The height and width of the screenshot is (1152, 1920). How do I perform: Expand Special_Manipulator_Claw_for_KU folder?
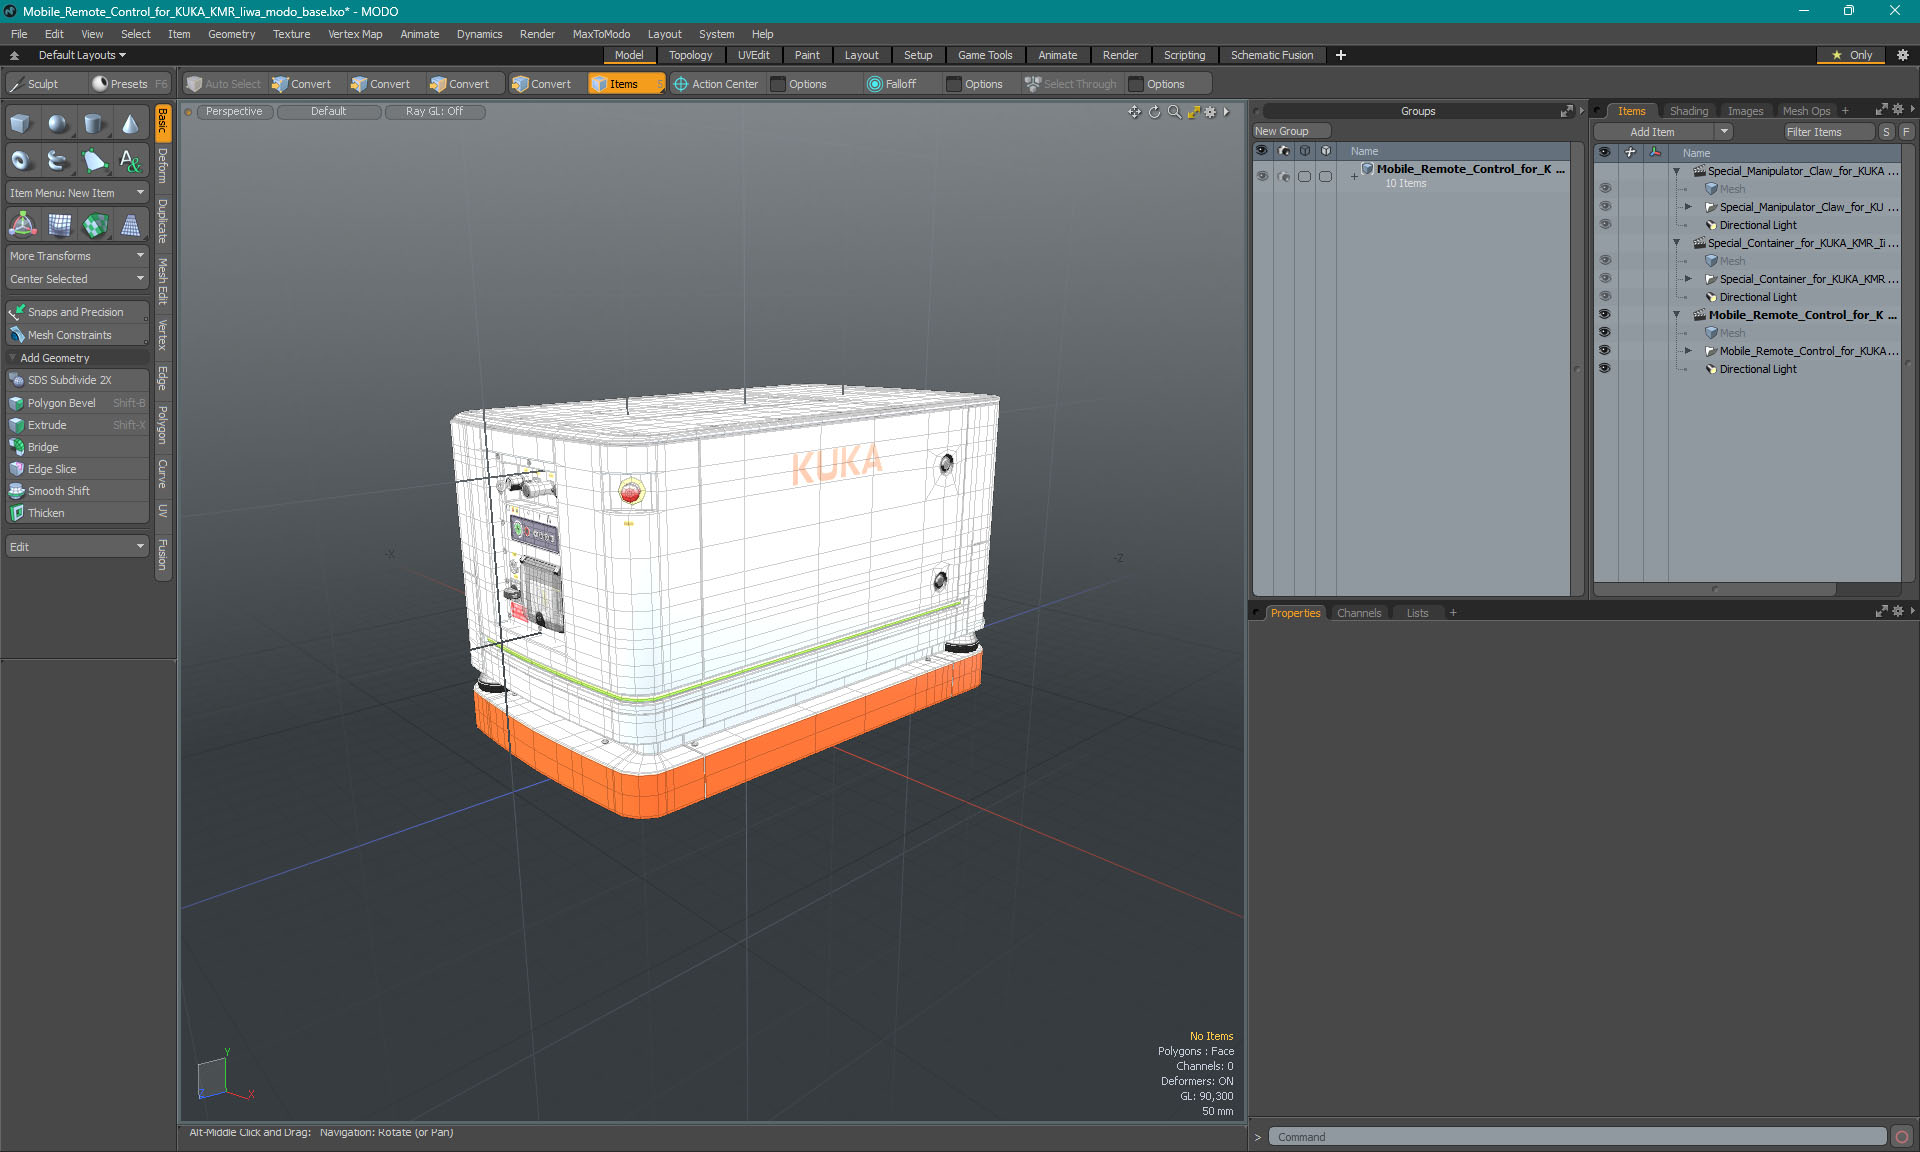point(1689,207)
